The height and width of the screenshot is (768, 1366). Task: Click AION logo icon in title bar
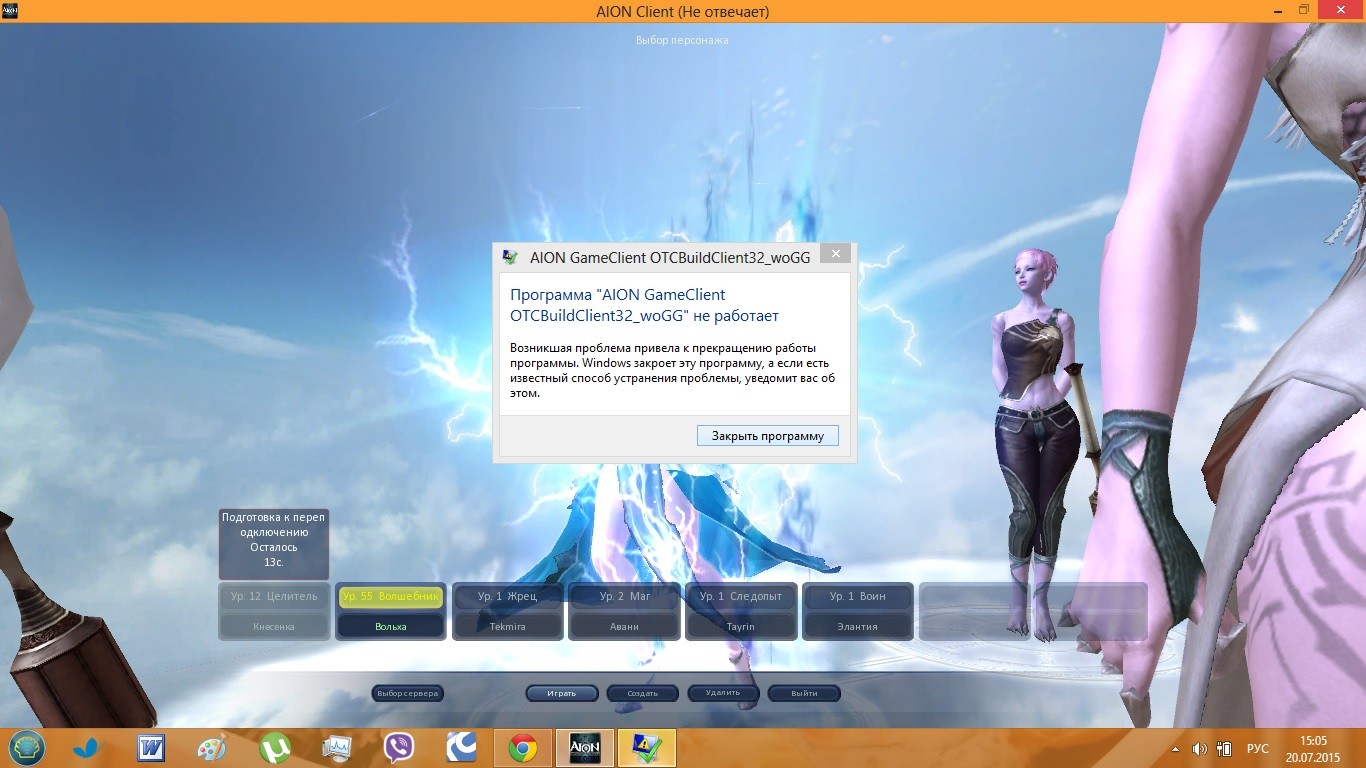coord(10,10)
